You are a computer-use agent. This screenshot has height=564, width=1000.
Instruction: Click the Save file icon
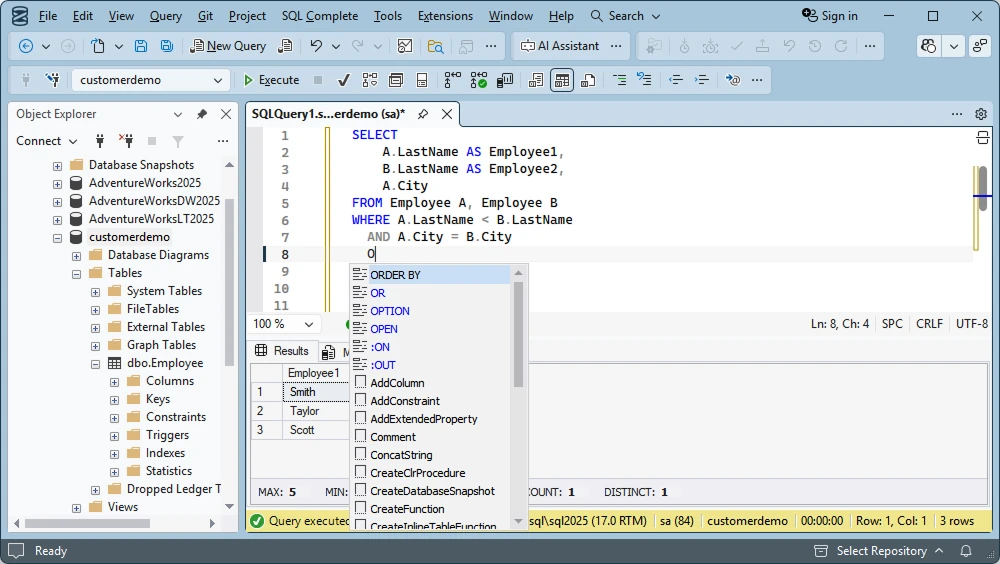(141, 46)
